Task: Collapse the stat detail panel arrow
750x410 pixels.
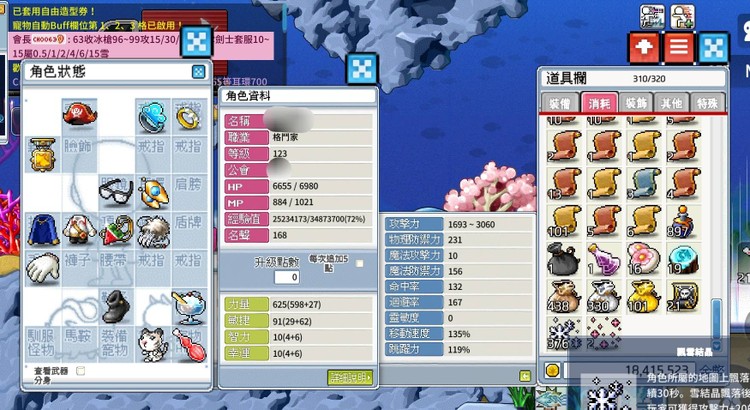Action: (x=525, y=376)
